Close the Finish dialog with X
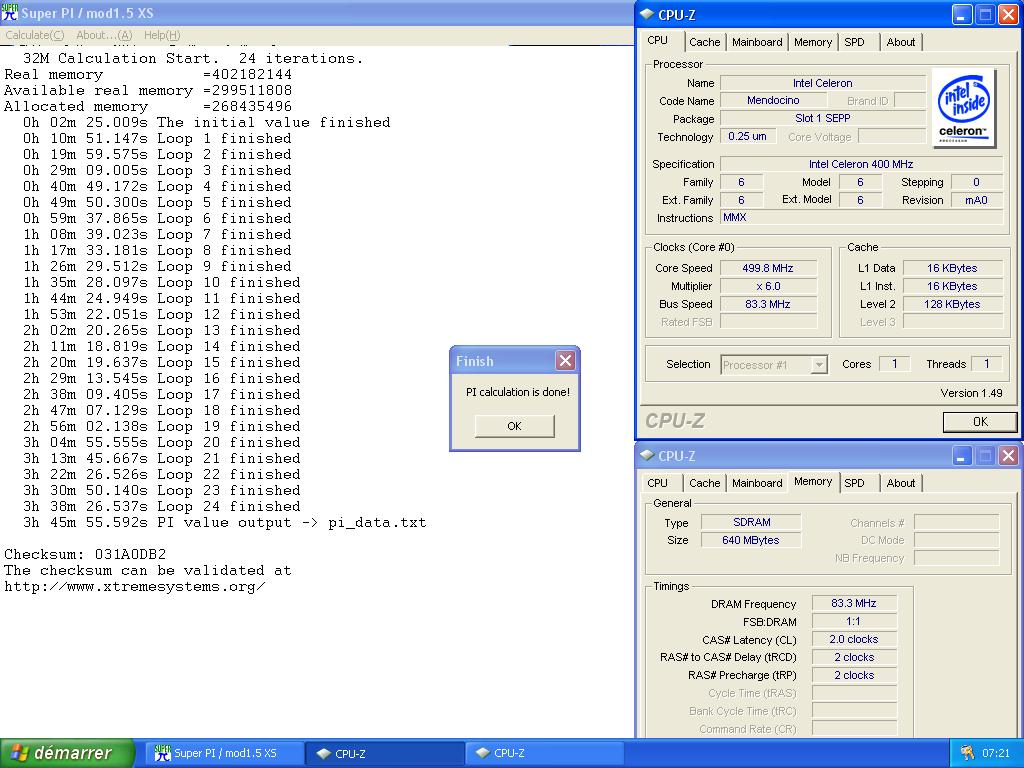This screenshot has width=1024, height=768. click(566, 360)
